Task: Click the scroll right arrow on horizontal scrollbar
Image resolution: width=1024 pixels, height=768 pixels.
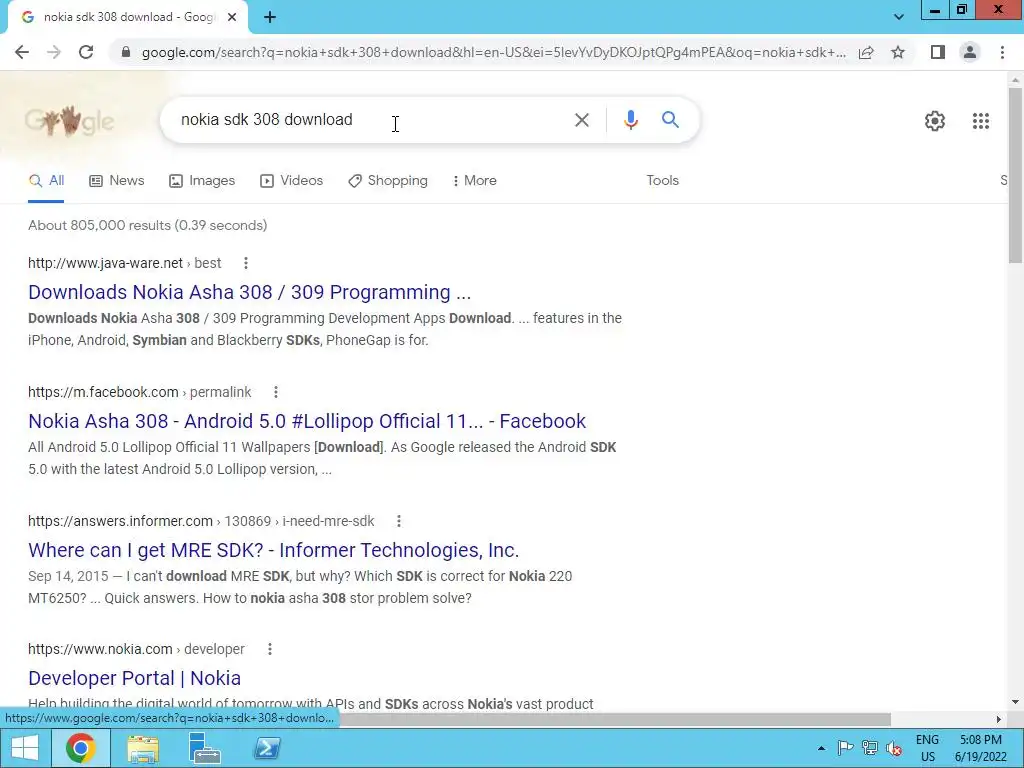Action: pos(999,719)
